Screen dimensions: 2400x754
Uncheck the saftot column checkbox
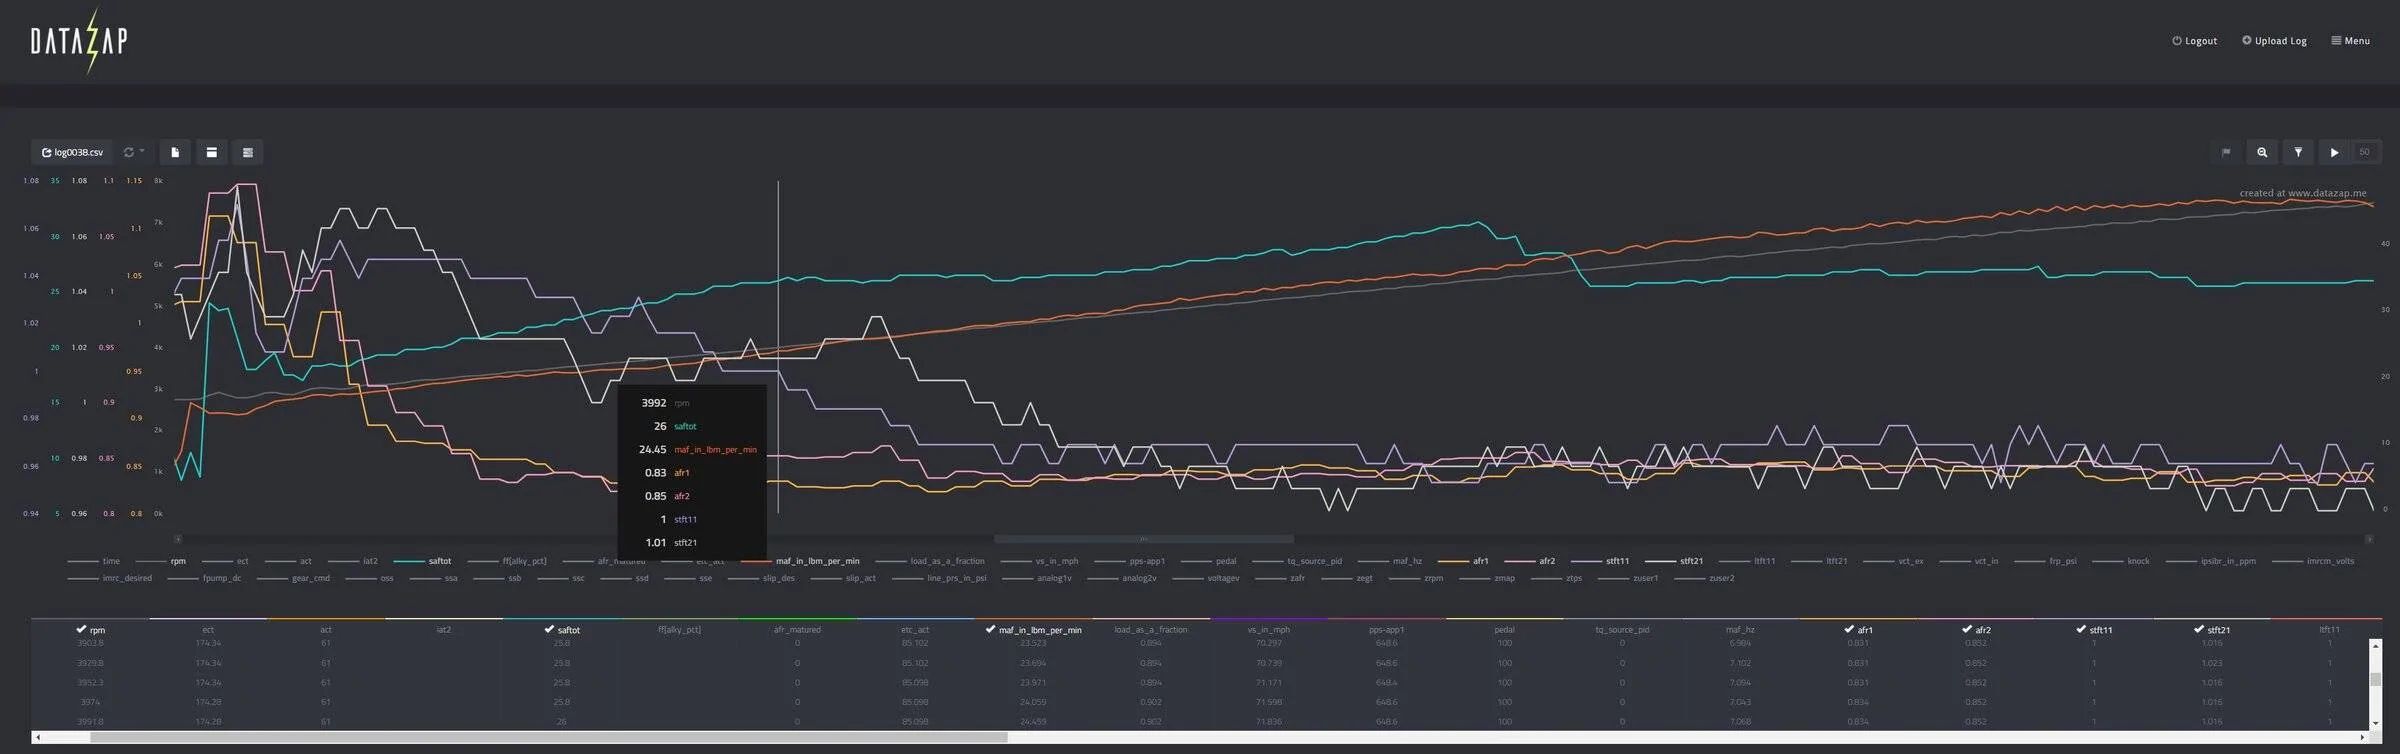point(549,629)
